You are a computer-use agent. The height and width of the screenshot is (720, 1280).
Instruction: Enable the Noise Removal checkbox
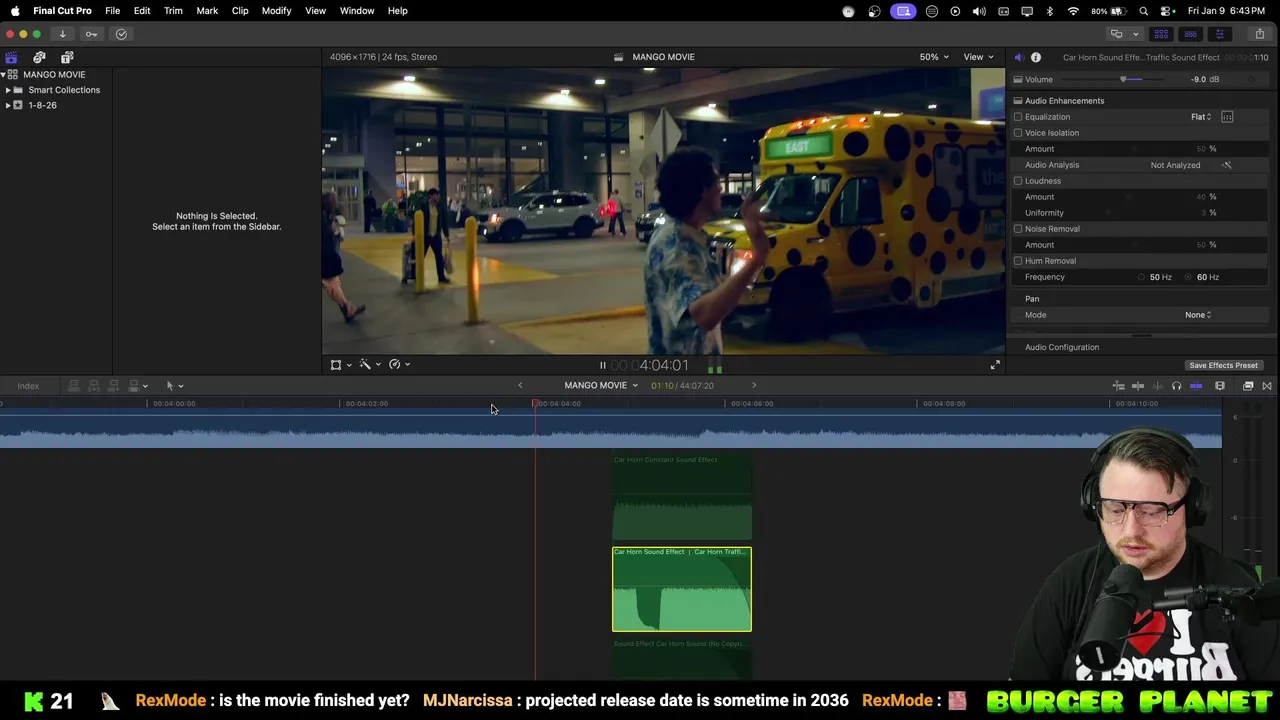point(1018,229)
